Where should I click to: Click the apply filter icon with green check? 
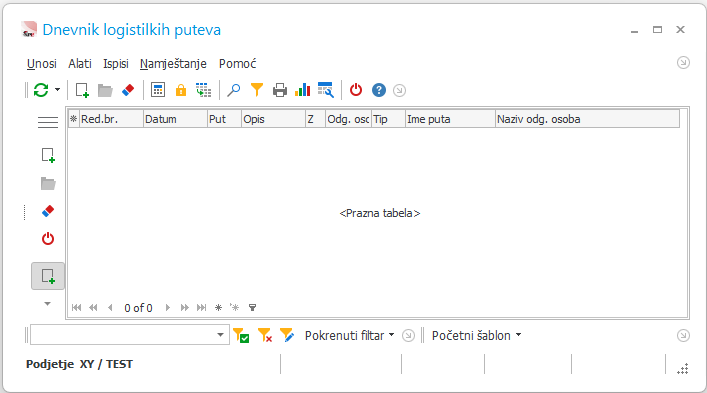coord(241,335)
